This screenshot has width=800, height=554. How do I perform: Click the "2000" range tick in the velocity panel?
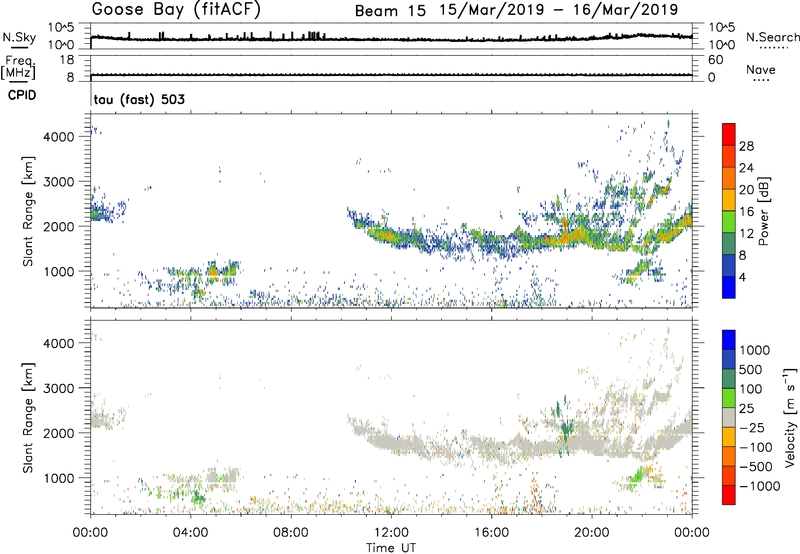click(59, 433)
